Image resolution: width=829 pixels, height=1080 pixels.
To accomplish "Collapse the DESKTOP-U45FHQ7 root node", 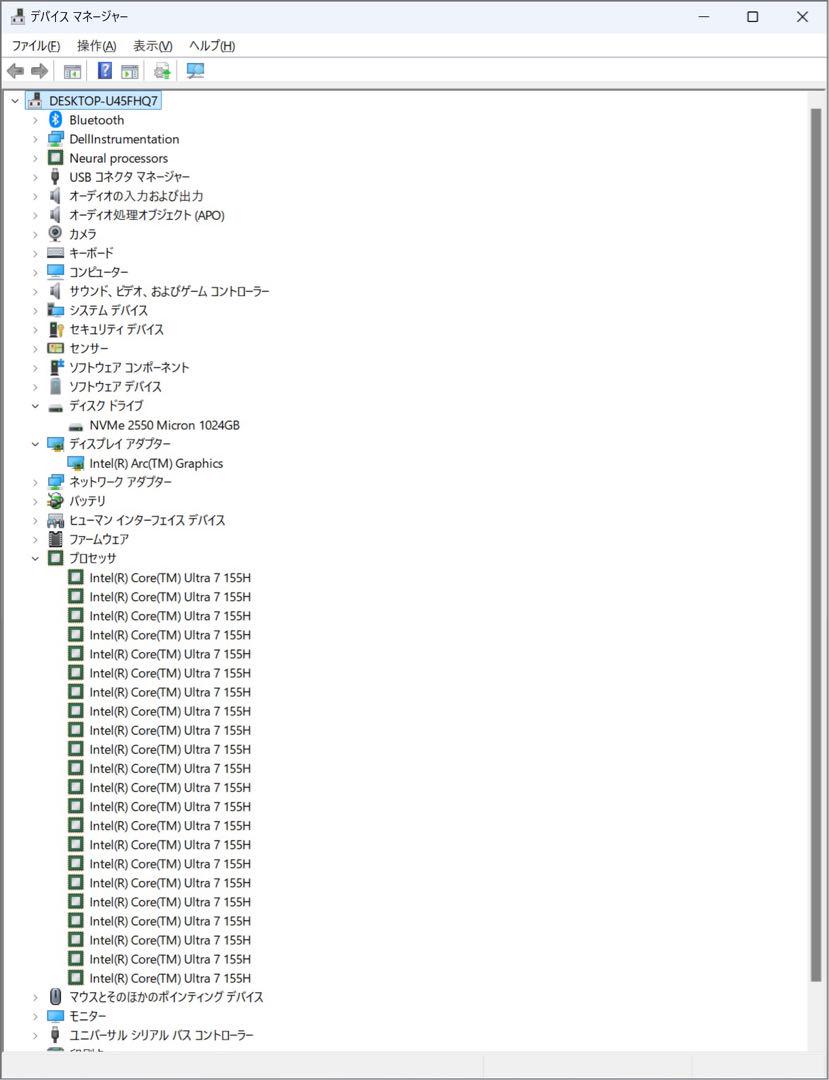I will (15, 101).
